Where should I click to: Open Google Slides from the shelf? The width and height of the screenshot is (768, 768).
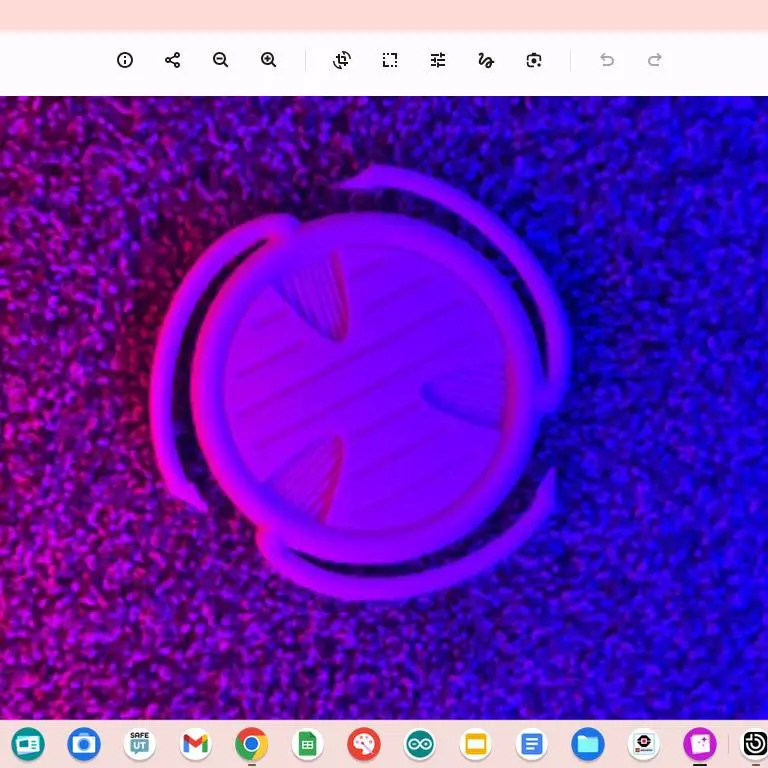(476, 744)
